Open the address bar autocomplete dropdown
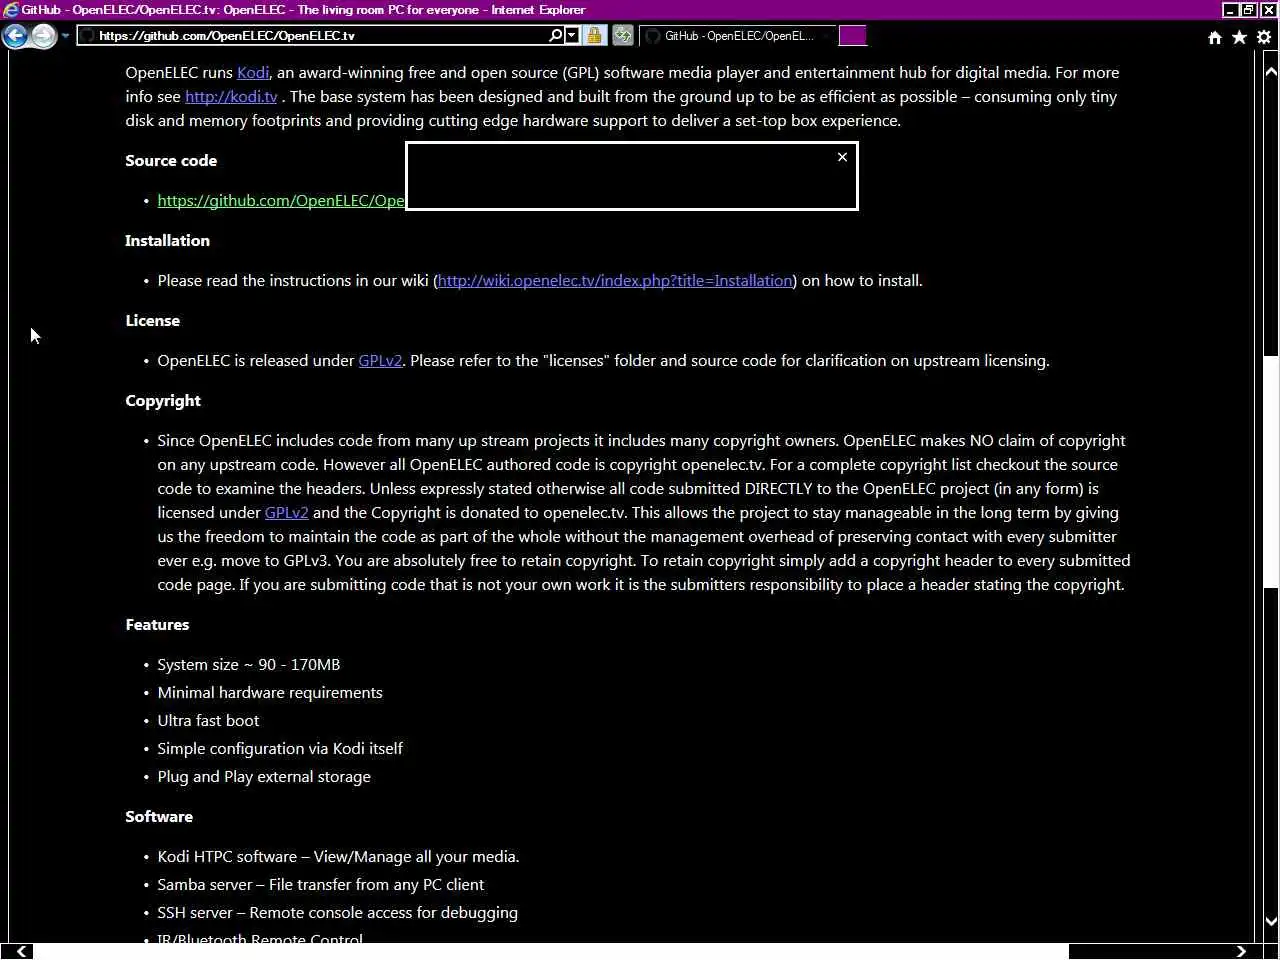Image resolution: width=1280 pixels, height=960 pixels. [572, 35]
